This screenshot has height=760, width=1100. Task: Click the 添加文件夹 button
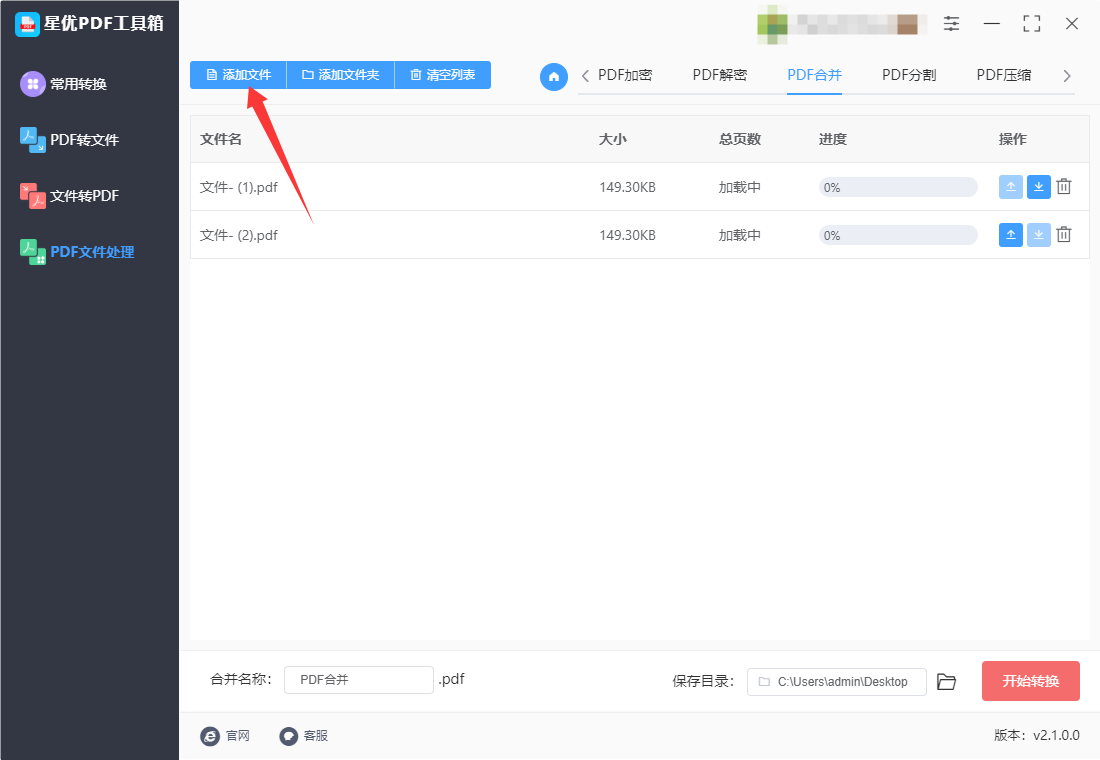coord(340,75)
